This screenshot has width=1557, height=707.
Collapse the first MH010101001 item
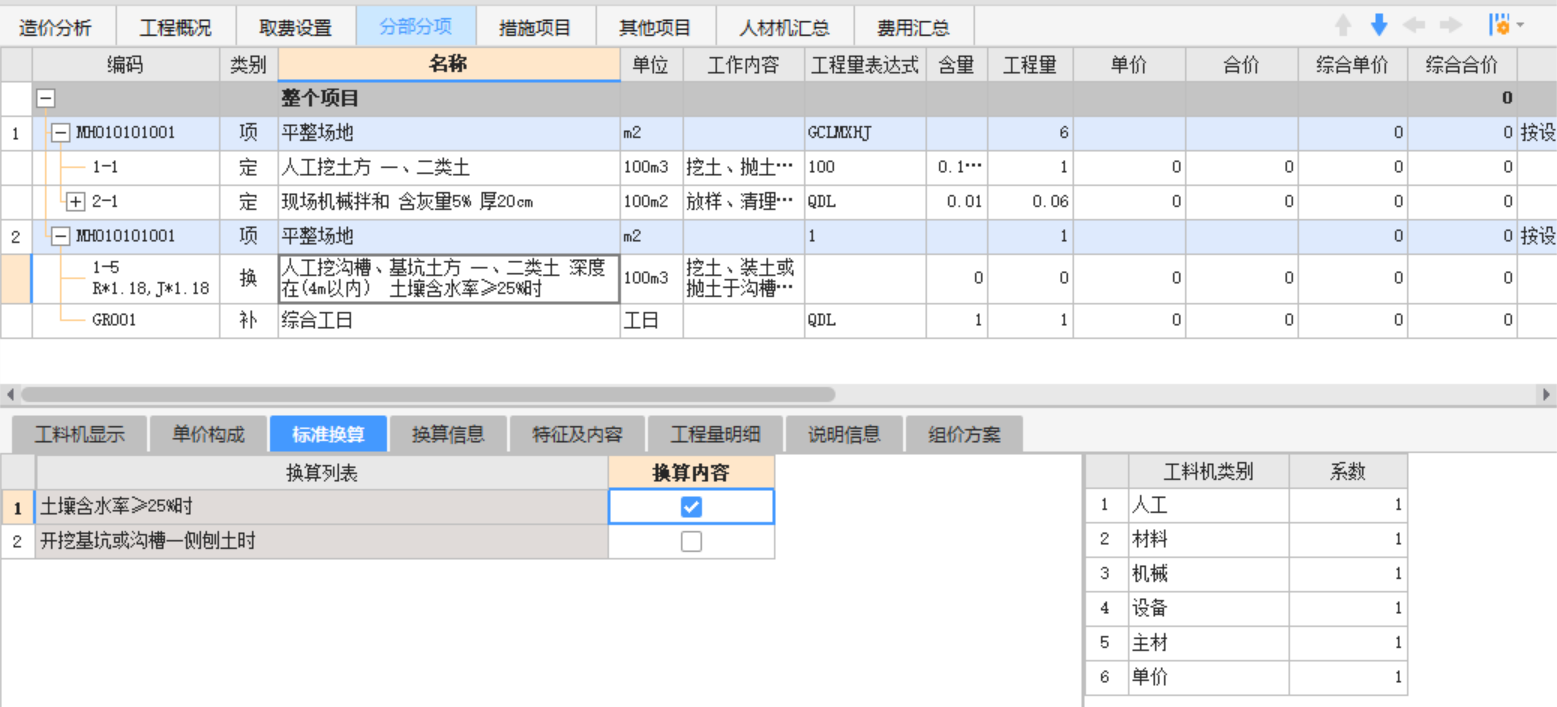pos(61,132)
